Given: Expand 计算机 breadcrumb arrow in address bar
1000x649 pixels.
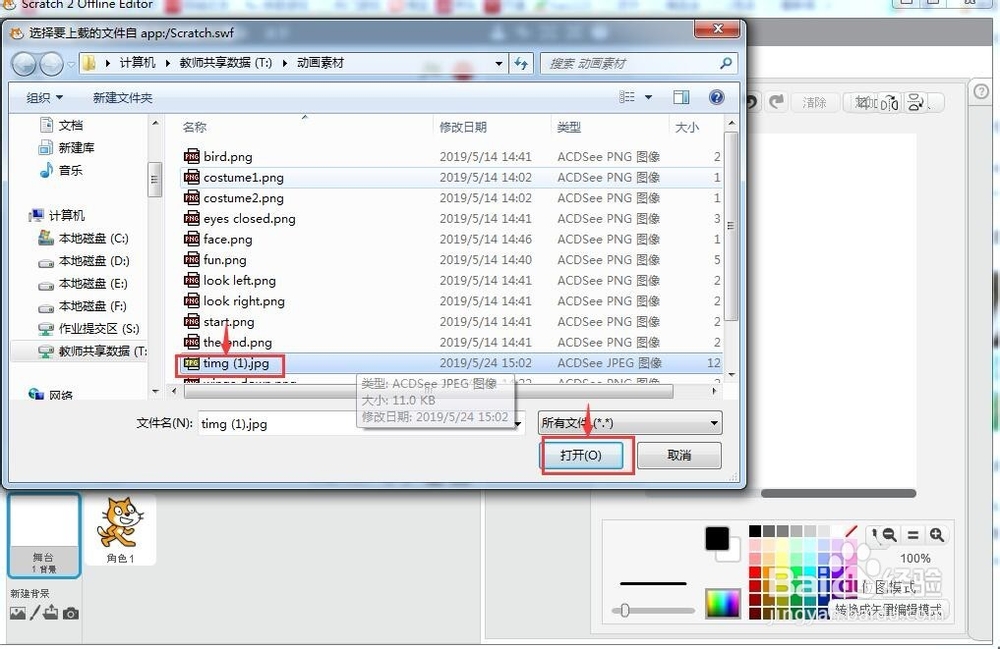Looking at the screenshot, I should [x=168, y=63].
